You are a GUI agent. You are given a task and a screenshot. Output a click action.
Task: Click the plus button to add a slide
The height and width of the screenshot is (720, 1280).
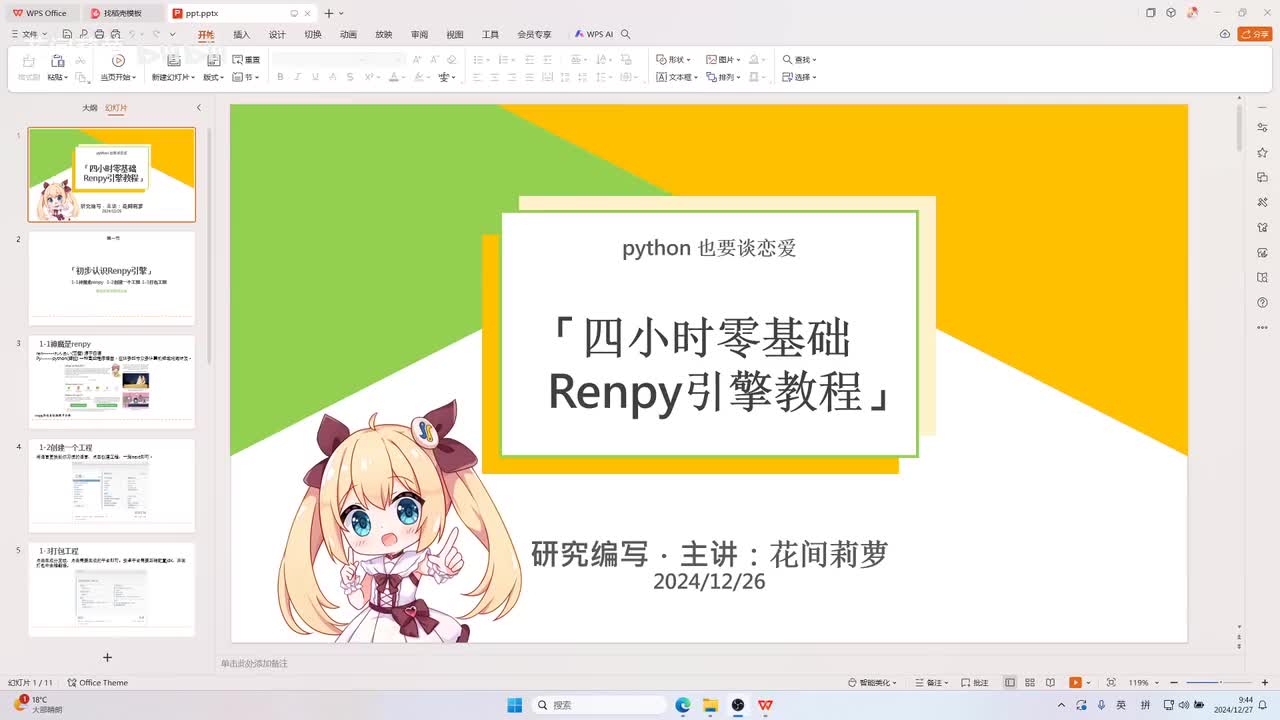(x=107, y=657)
